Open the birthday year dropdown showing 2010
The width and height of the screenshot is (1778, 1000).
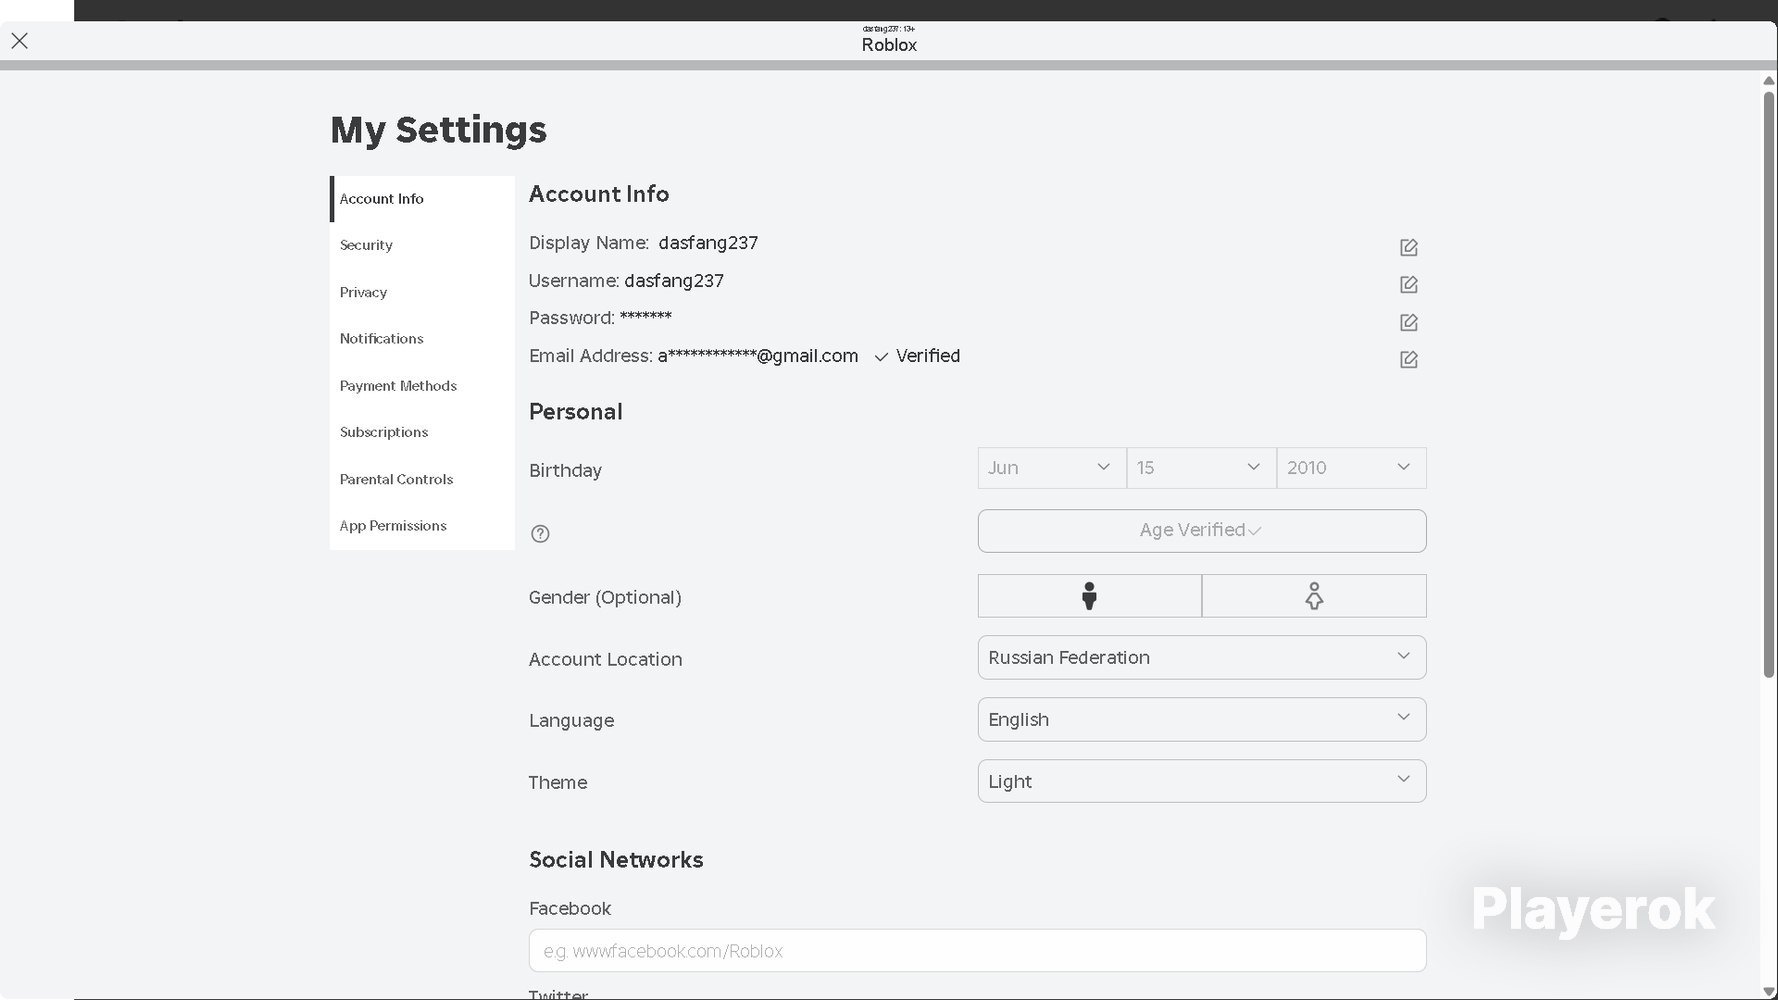pyautogui.click(x=1351, y=468)
